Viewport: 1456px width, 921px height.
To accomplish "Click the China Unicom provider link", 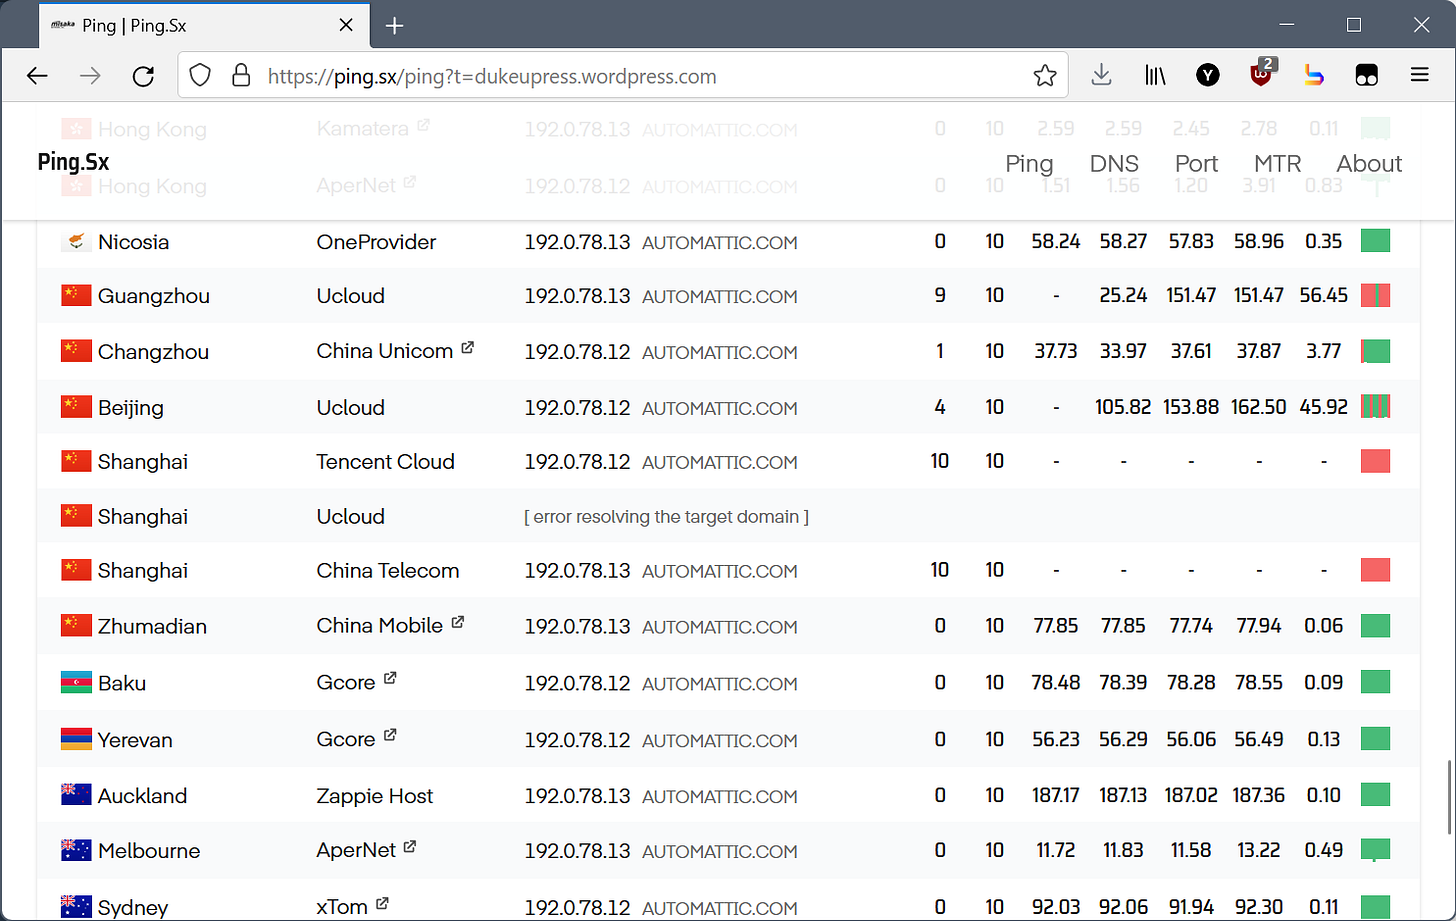I will (385, 352).
